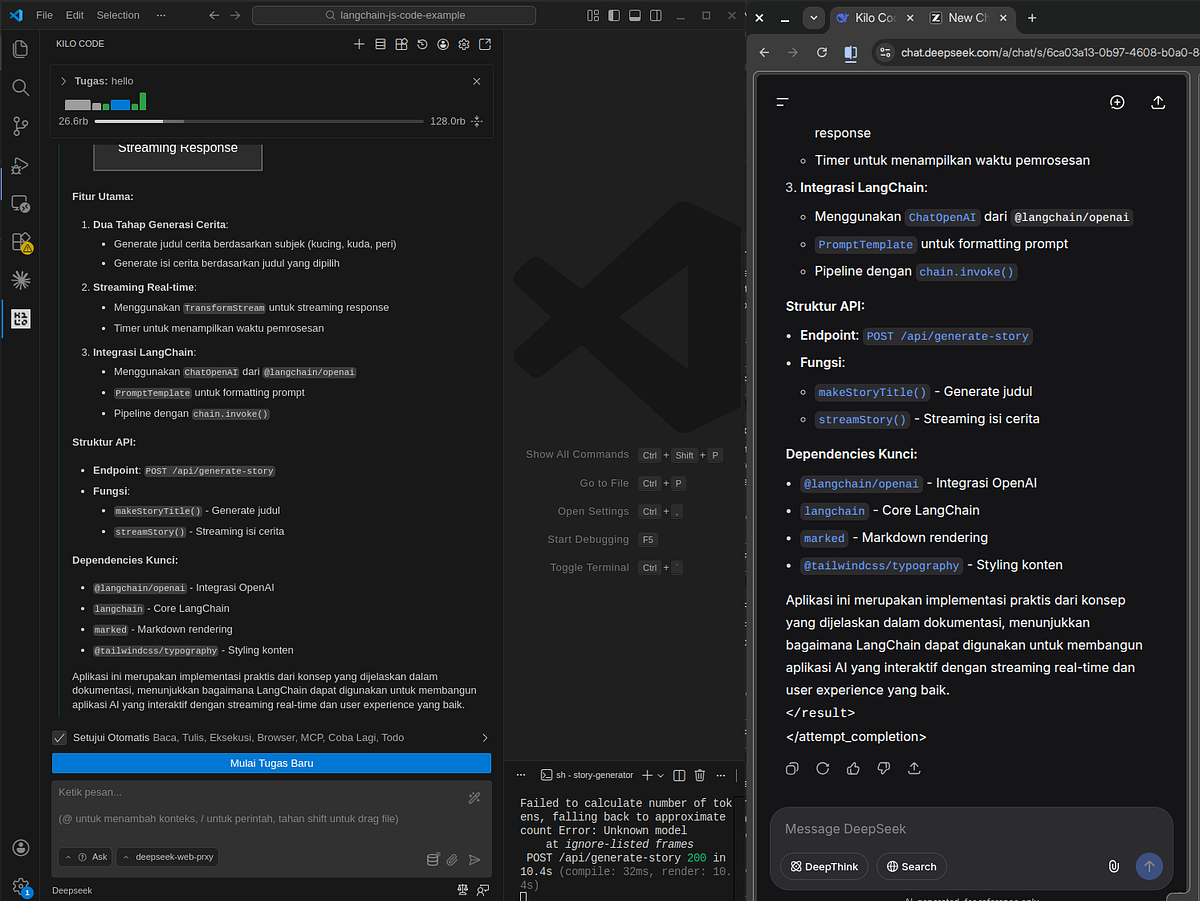1200x901 pixels.
Task: Focus the Message DeepSeek input field
Action: pyautogui.click(x=970, y=829)
